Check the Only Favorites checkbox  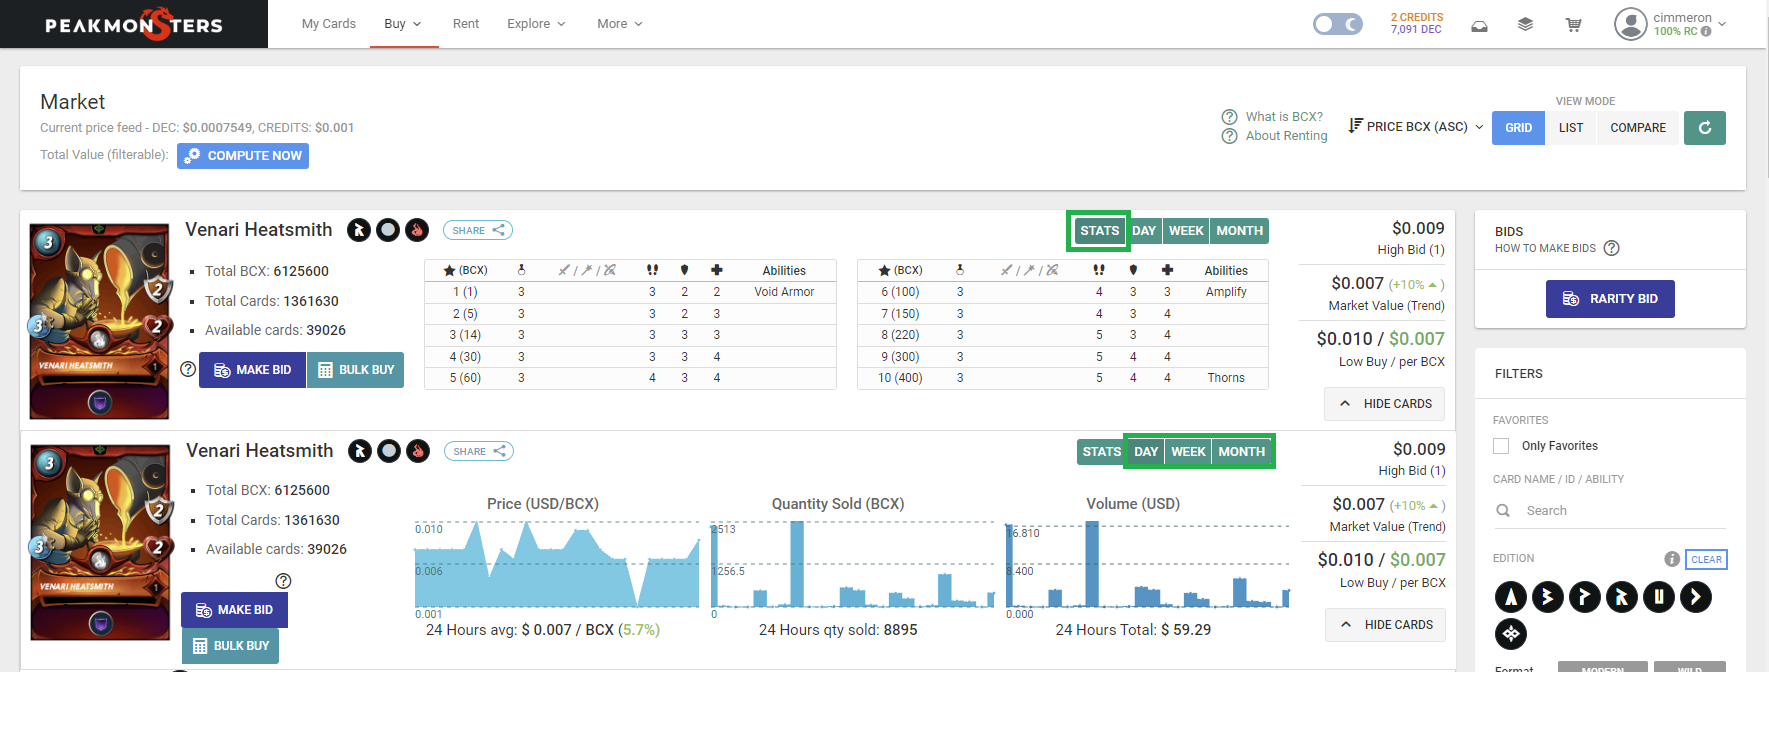coord(1501,446)
